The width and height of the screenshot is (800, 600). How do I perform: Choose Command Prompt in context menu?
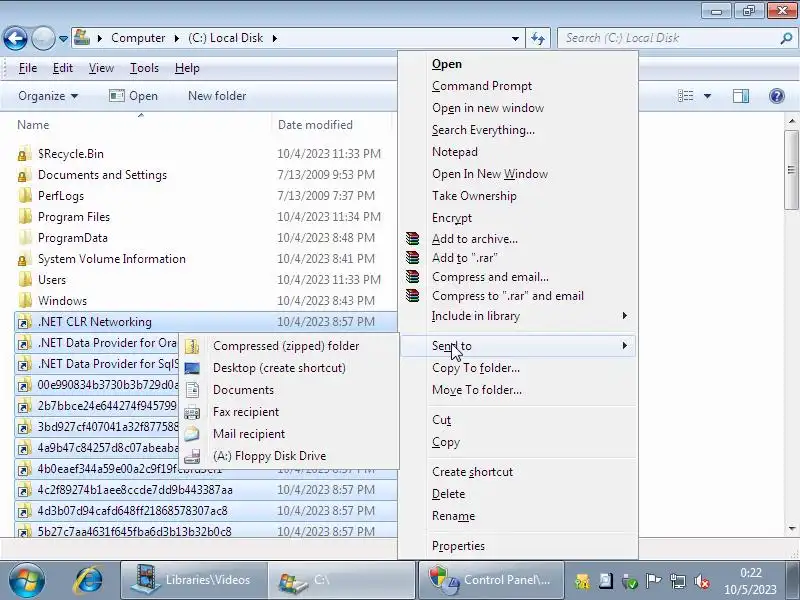click(482, 86)
